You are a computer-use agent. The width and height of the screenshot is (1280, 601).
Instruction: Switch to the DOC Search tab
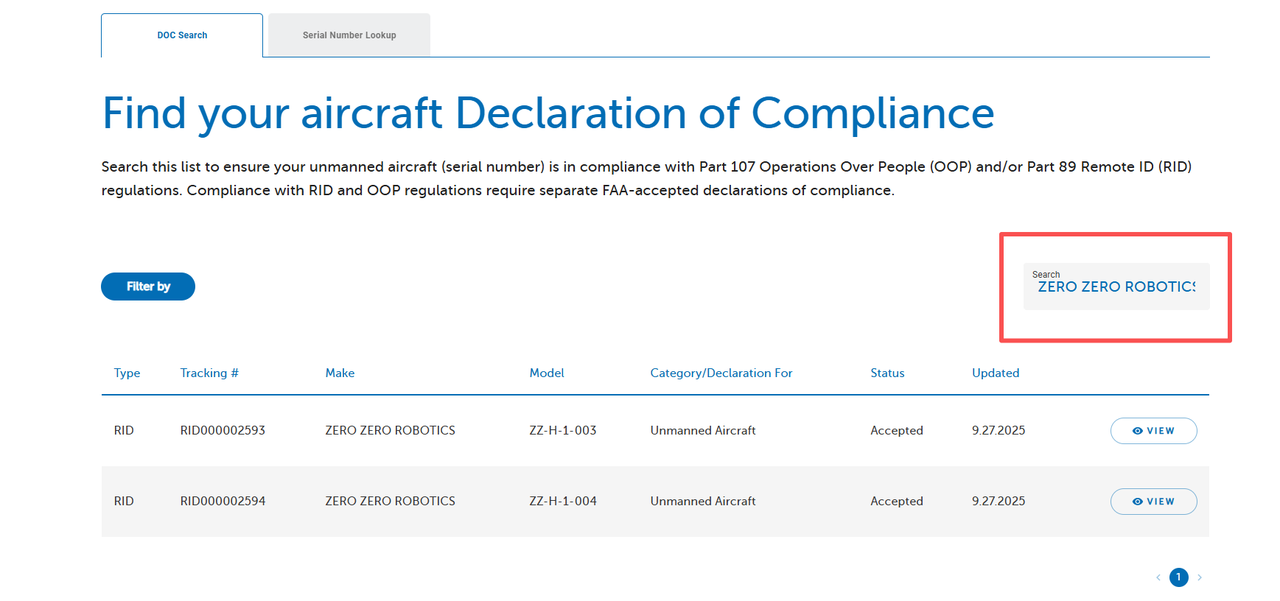(182, 35)
